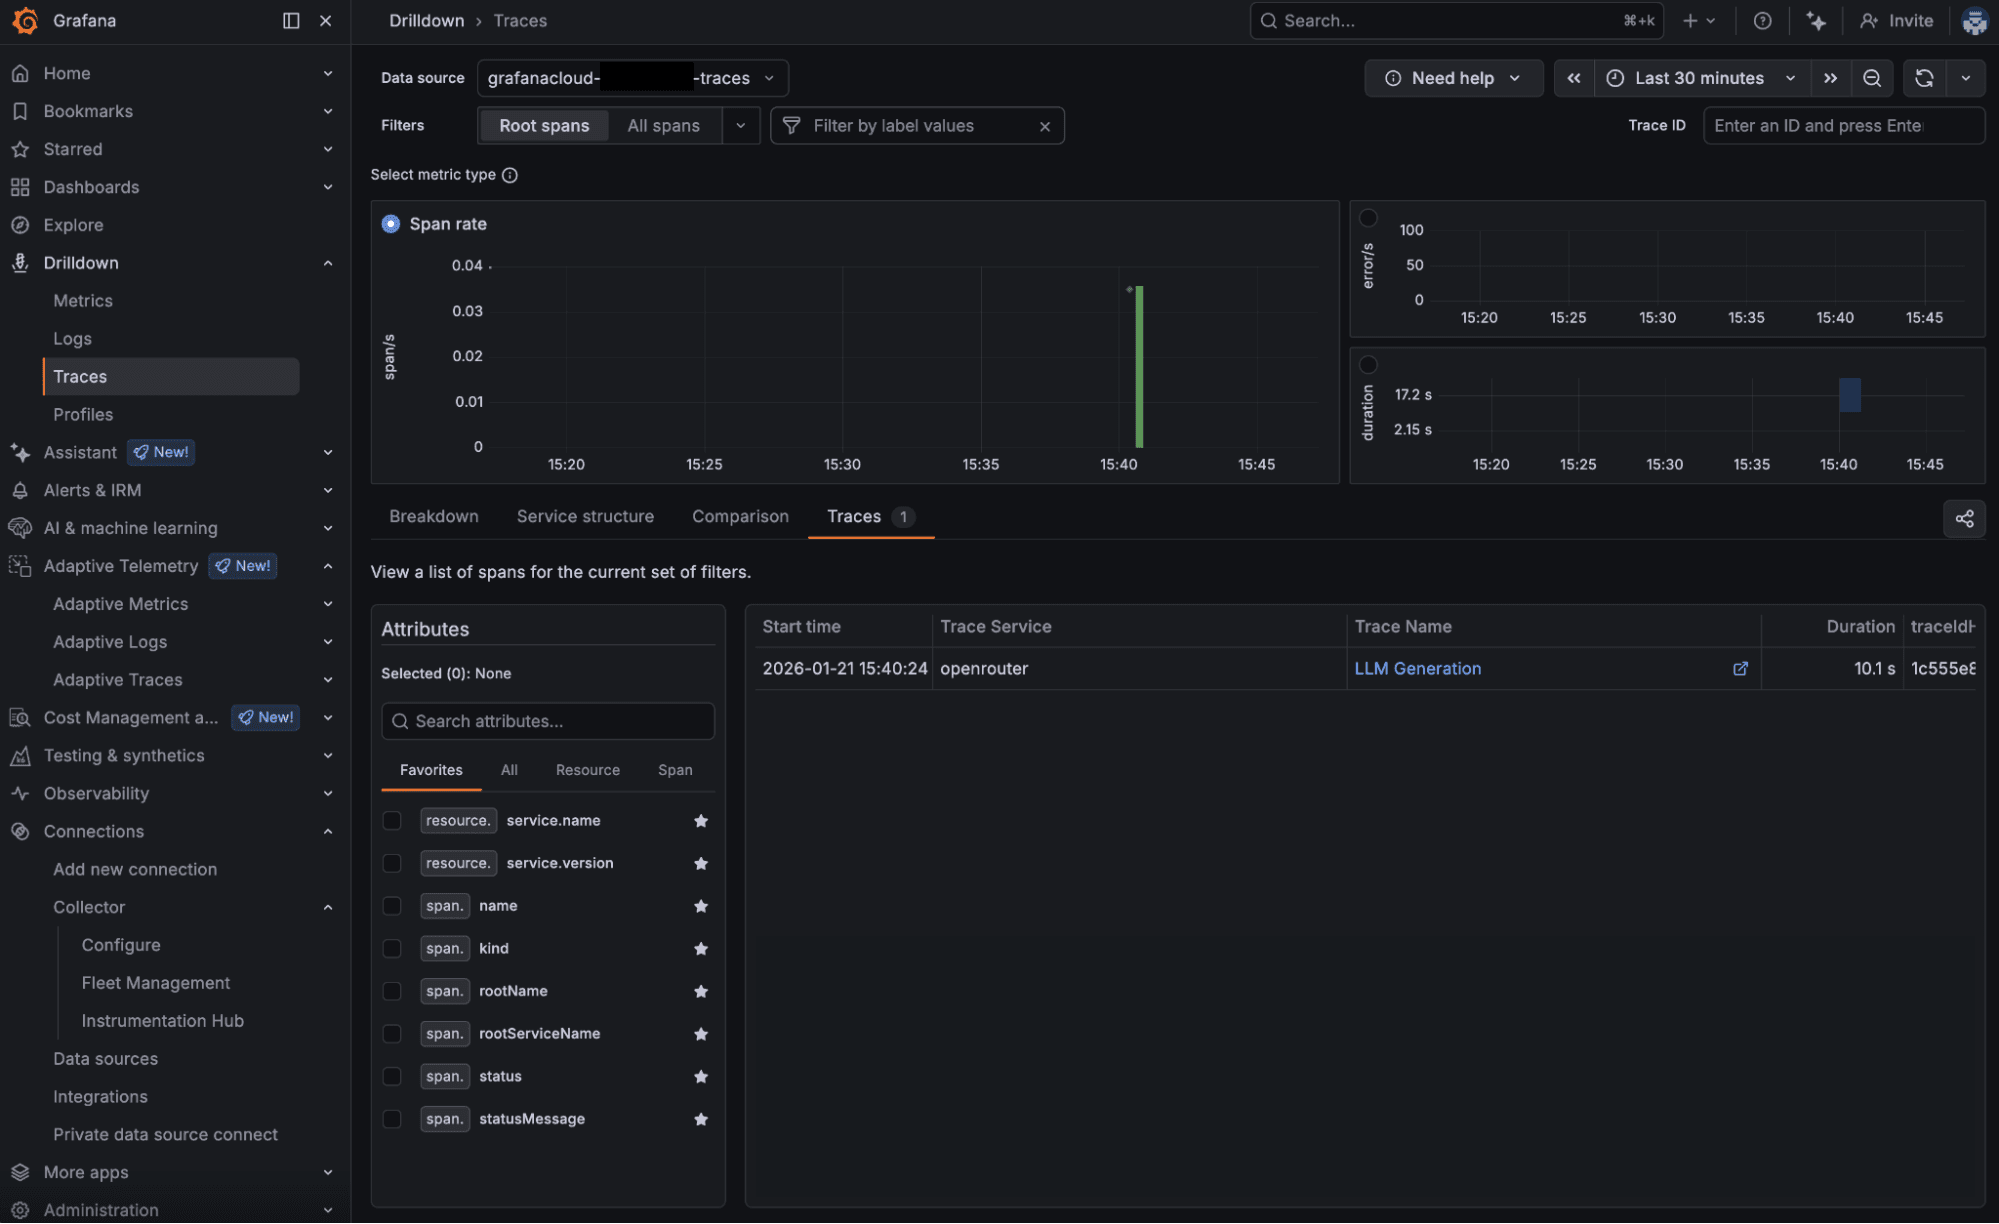Shift time range forward

1830,78
